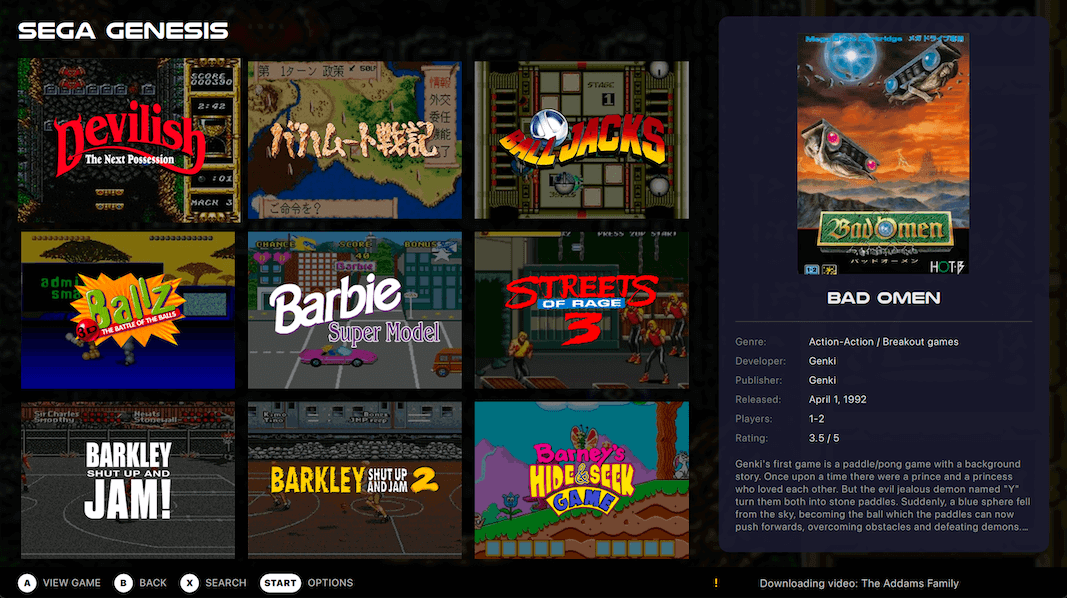The height and width of the screenshot is (598, 1067).
Task: Open Barkley Shut Up and Jam 2
Action: click(355, 480)
